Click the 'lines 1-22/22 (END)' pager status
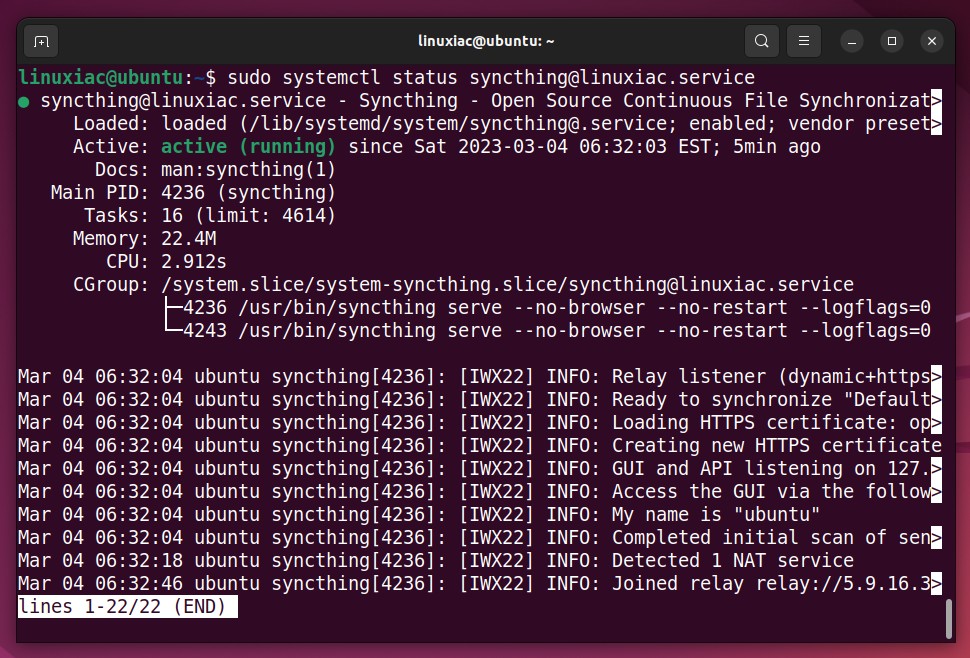Image resolution: width=970 pixels, height=658 pixels. tap(127, 607)
